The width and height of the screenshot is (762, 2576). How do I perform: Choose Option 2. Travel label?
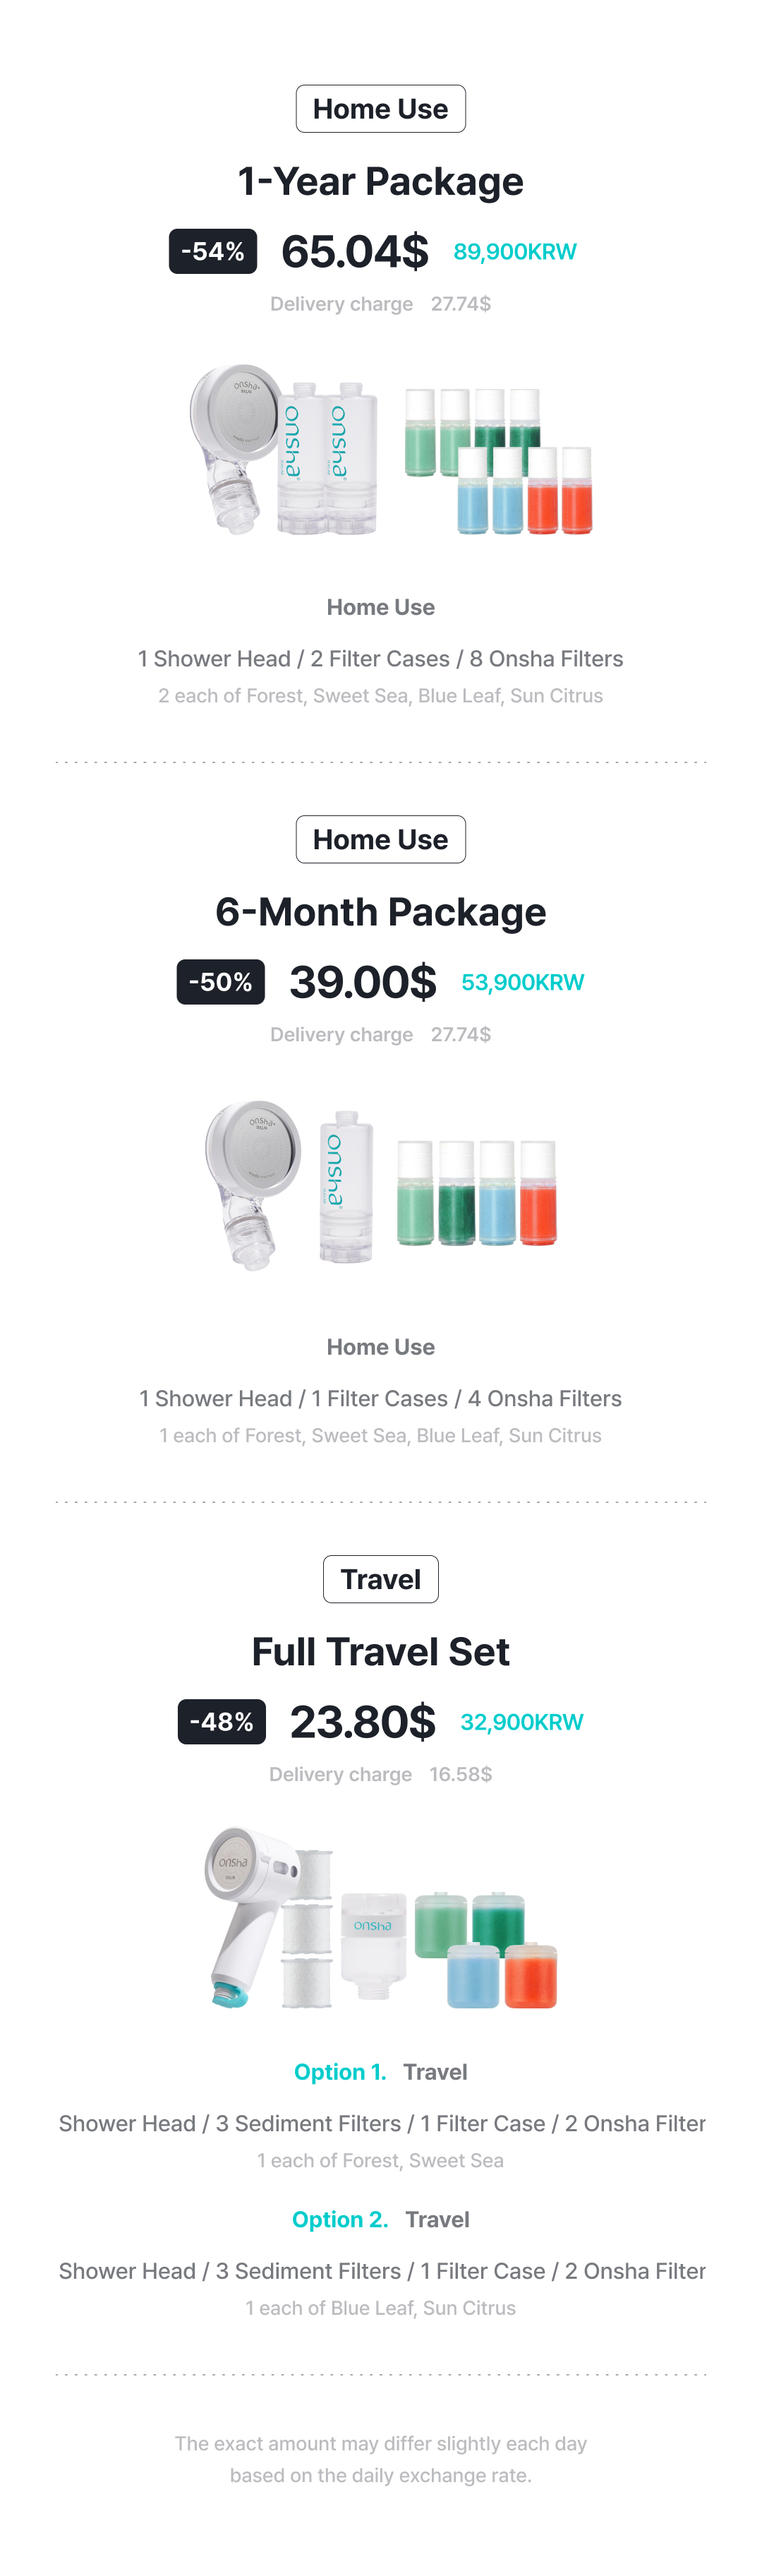380,2220
